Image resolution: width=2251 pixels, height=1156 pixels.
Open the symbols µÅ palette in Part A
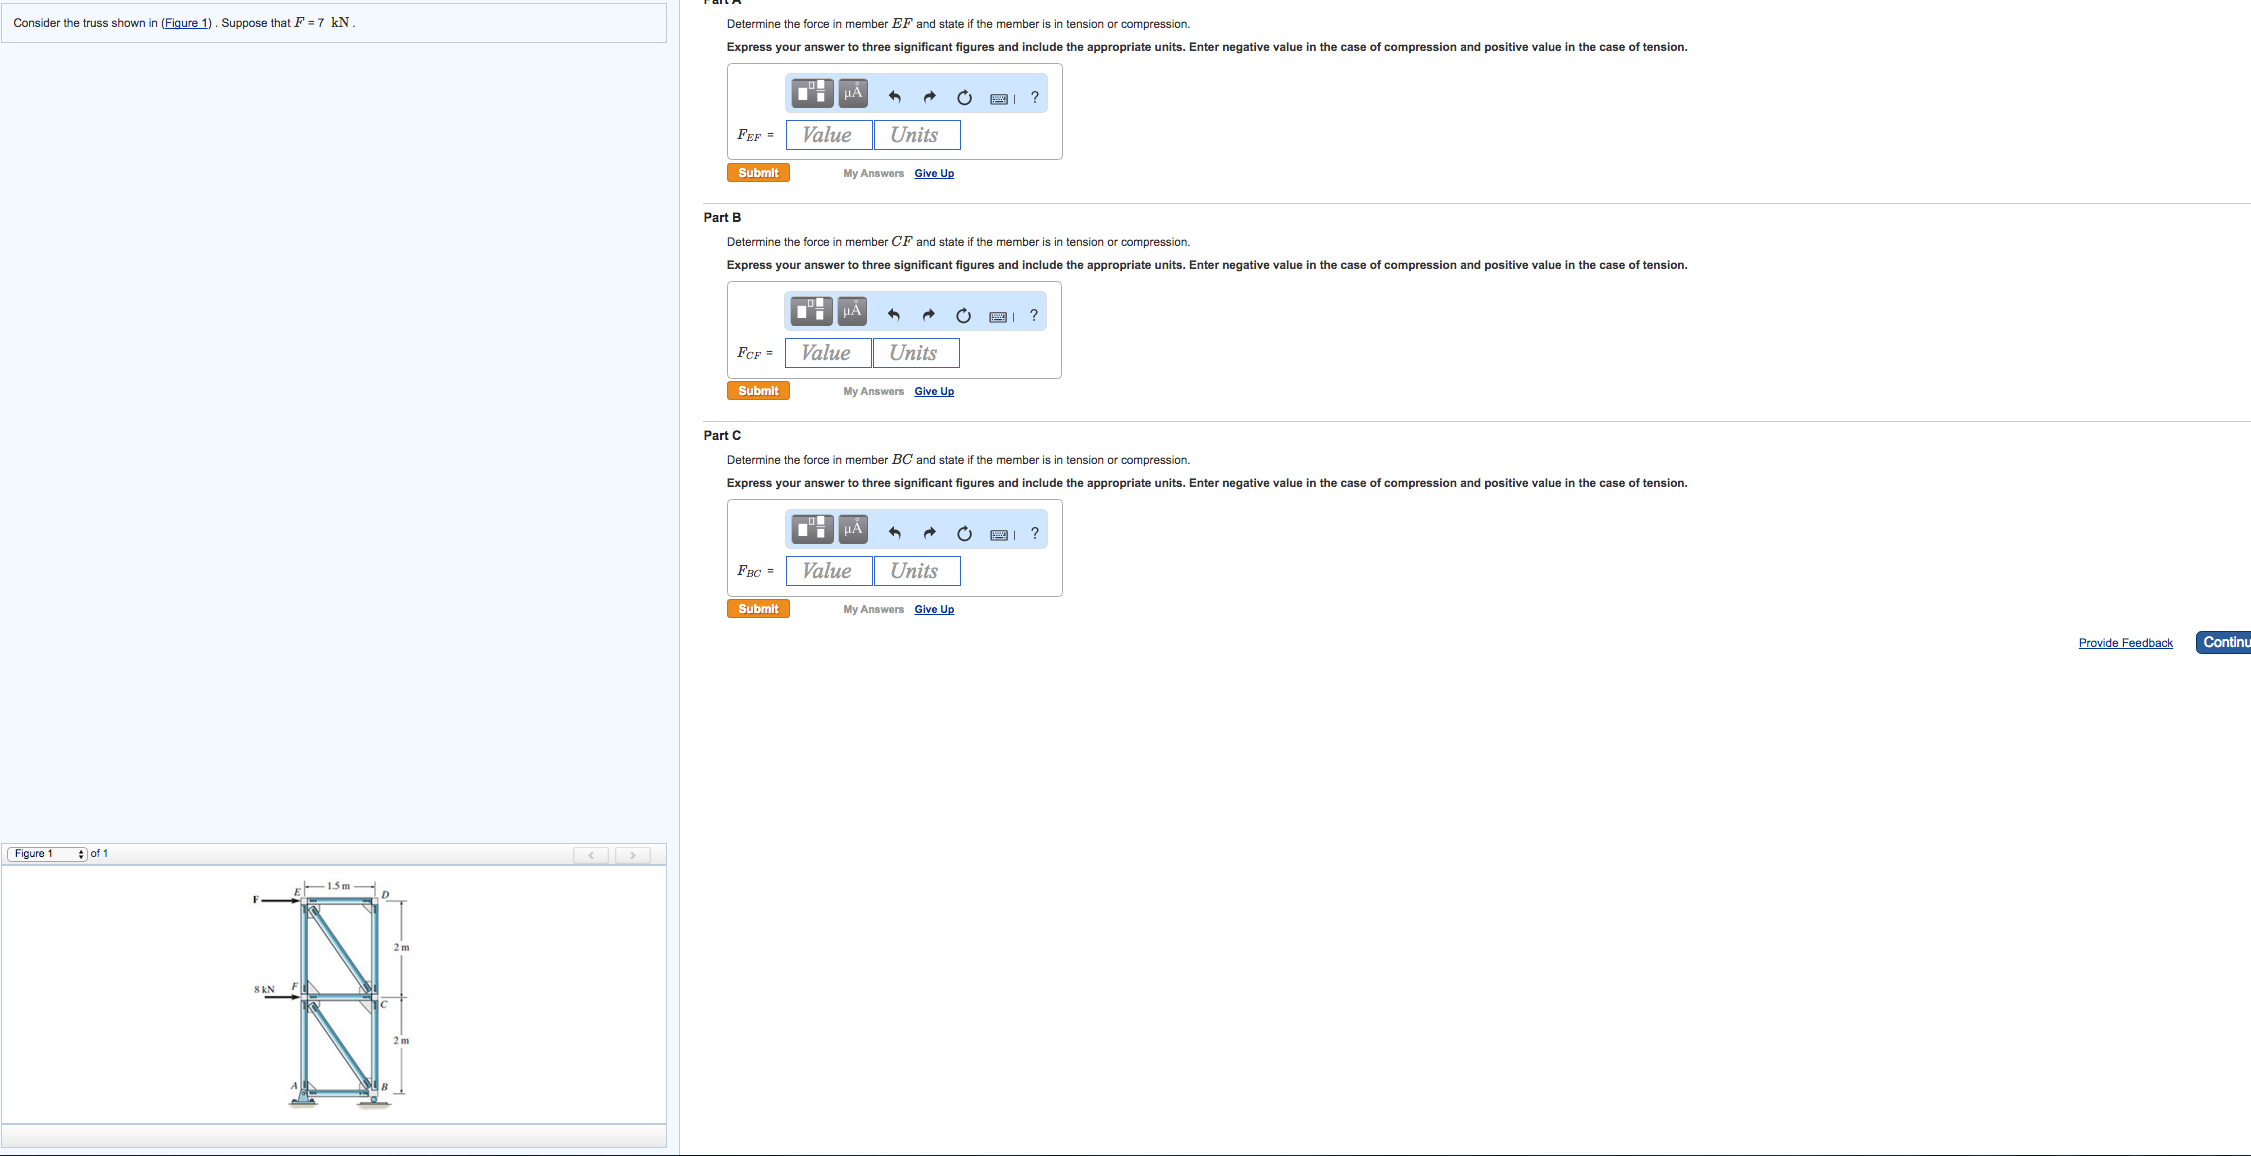coord(853,94)
